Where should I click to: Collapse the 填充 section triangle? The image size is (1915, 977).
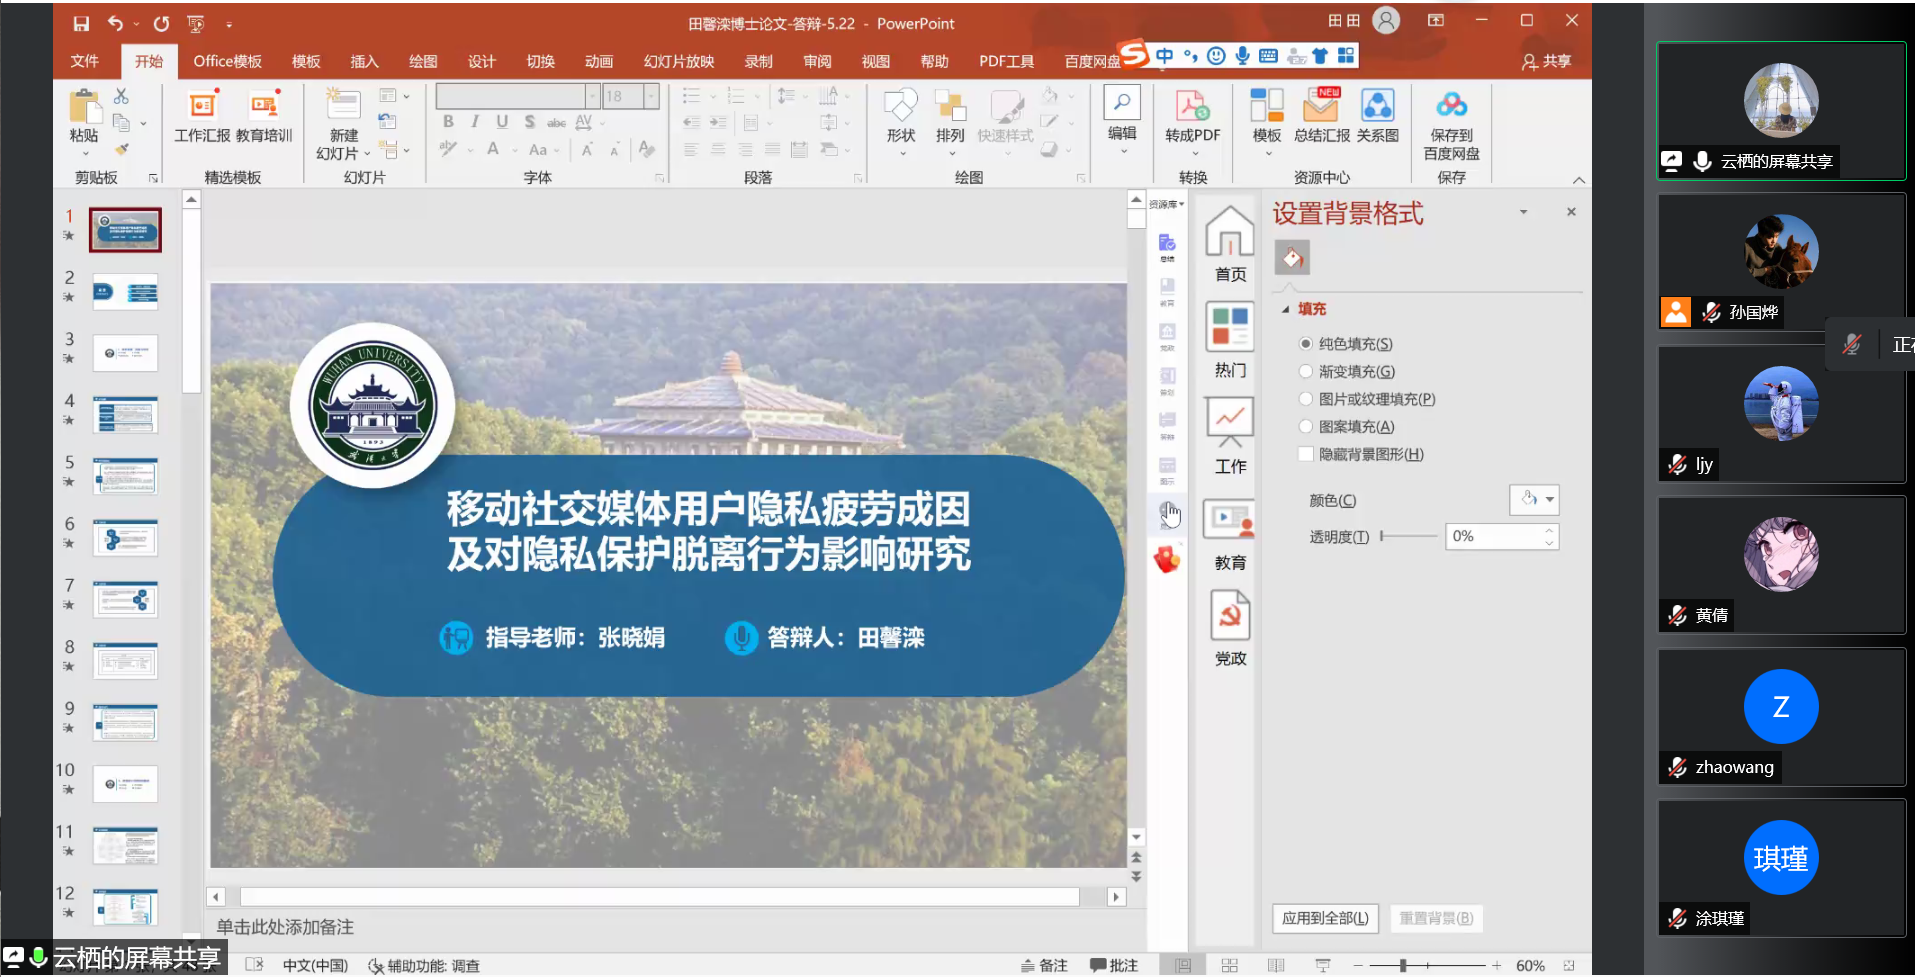(x=1286, y=310)
